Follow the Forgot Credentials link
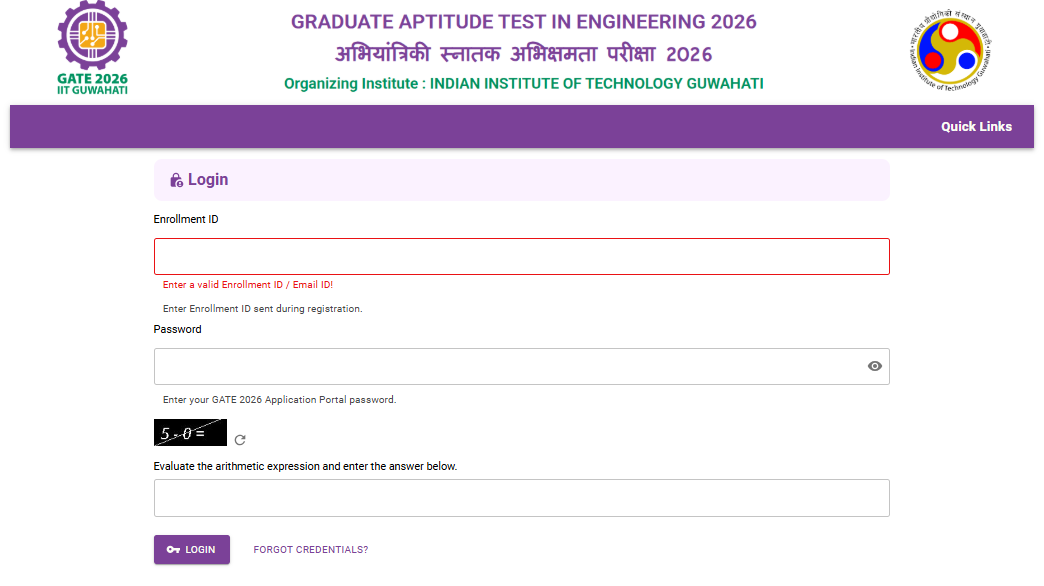The height and width of the screenshot is (586, 1044). click(x=311, y=550)
